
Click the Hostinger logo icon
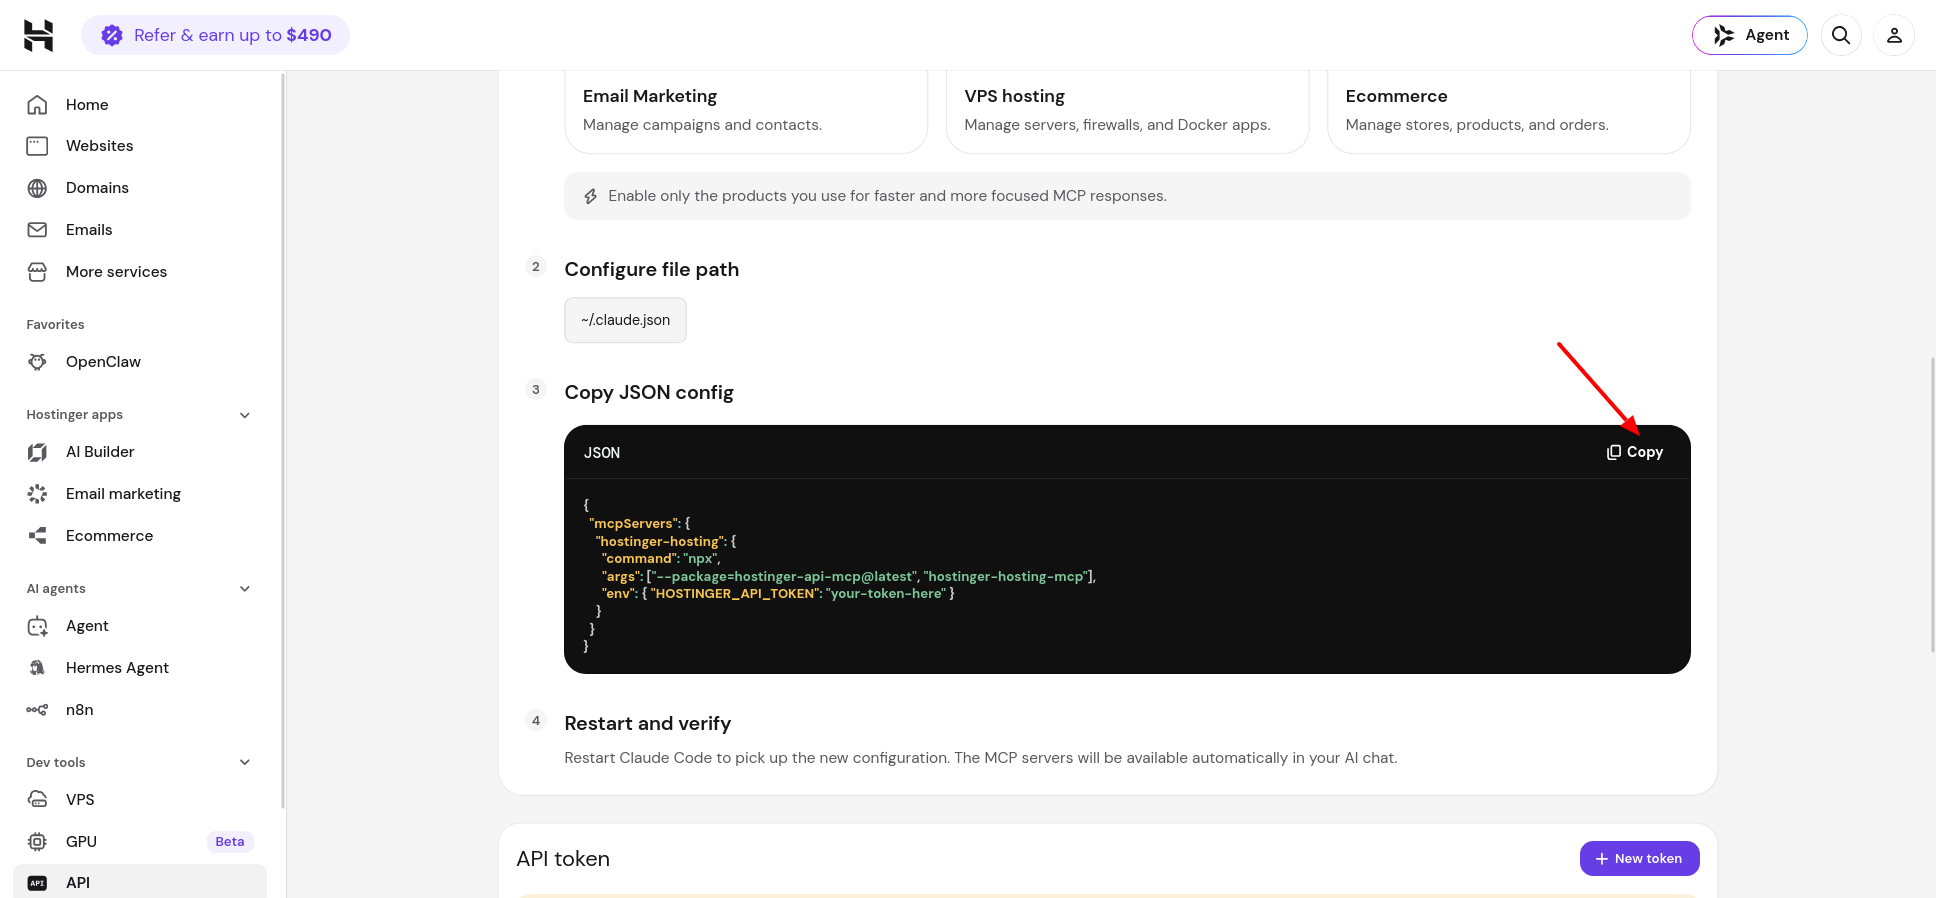[38, 35]
